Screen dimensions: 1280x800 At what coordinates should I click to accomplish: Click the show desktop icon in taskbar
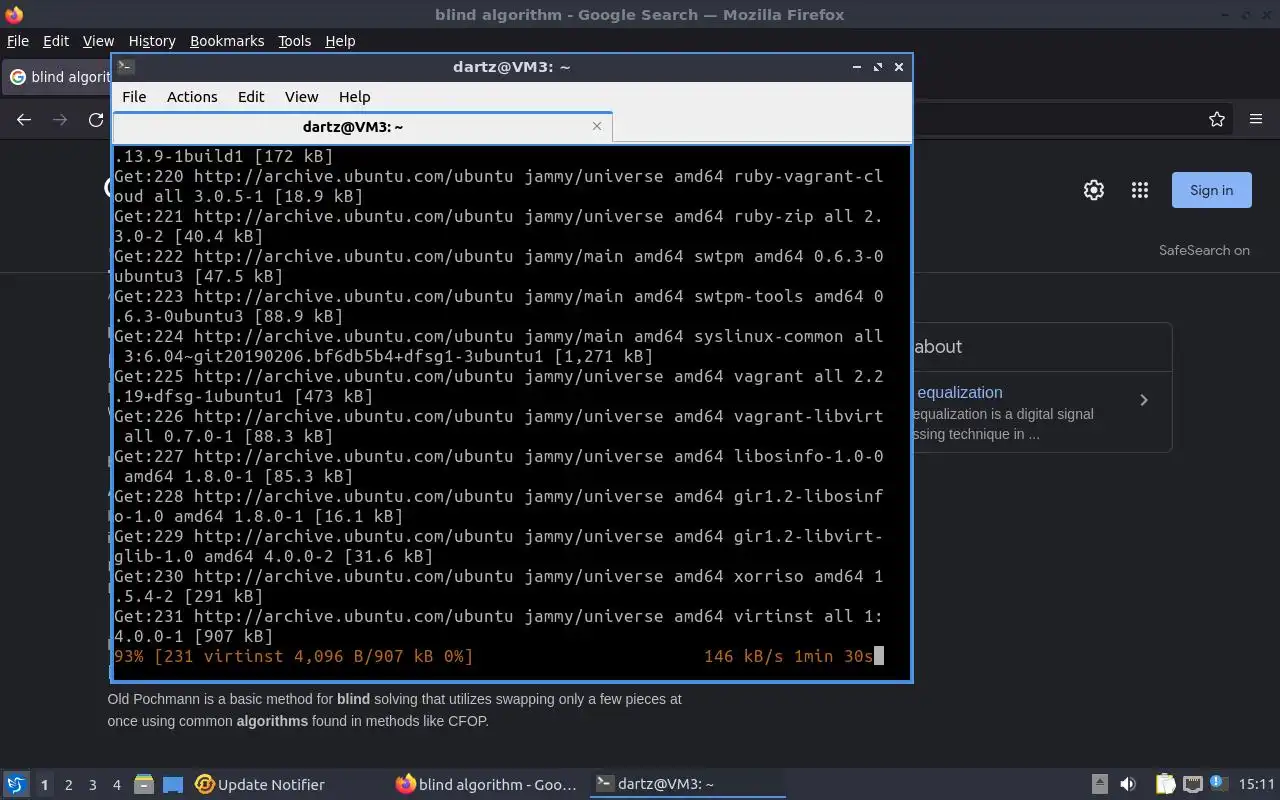click(173, 785)
